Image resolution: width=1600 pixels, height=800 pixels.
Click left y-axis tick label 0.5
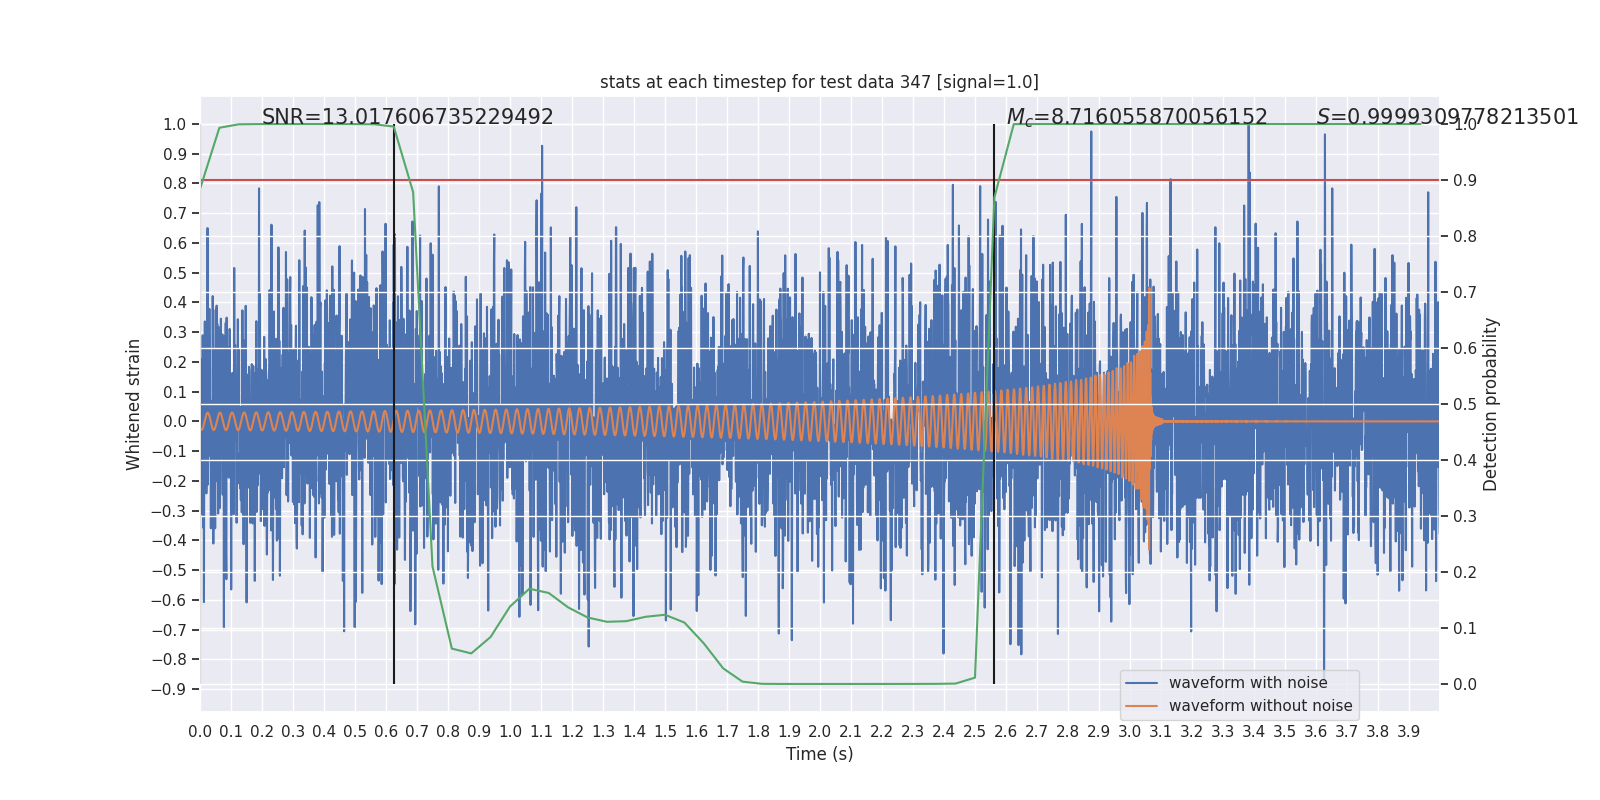(175, 273)
